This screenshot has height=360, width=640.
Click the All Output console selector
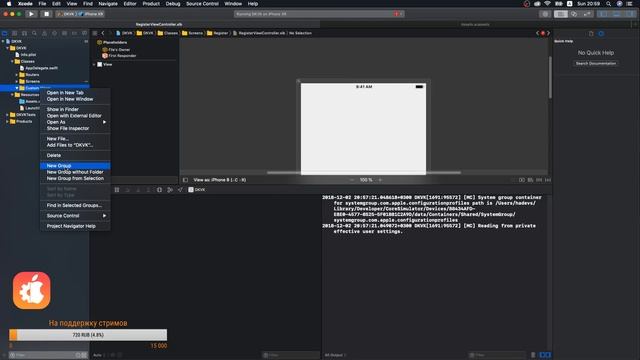point(335,355)
